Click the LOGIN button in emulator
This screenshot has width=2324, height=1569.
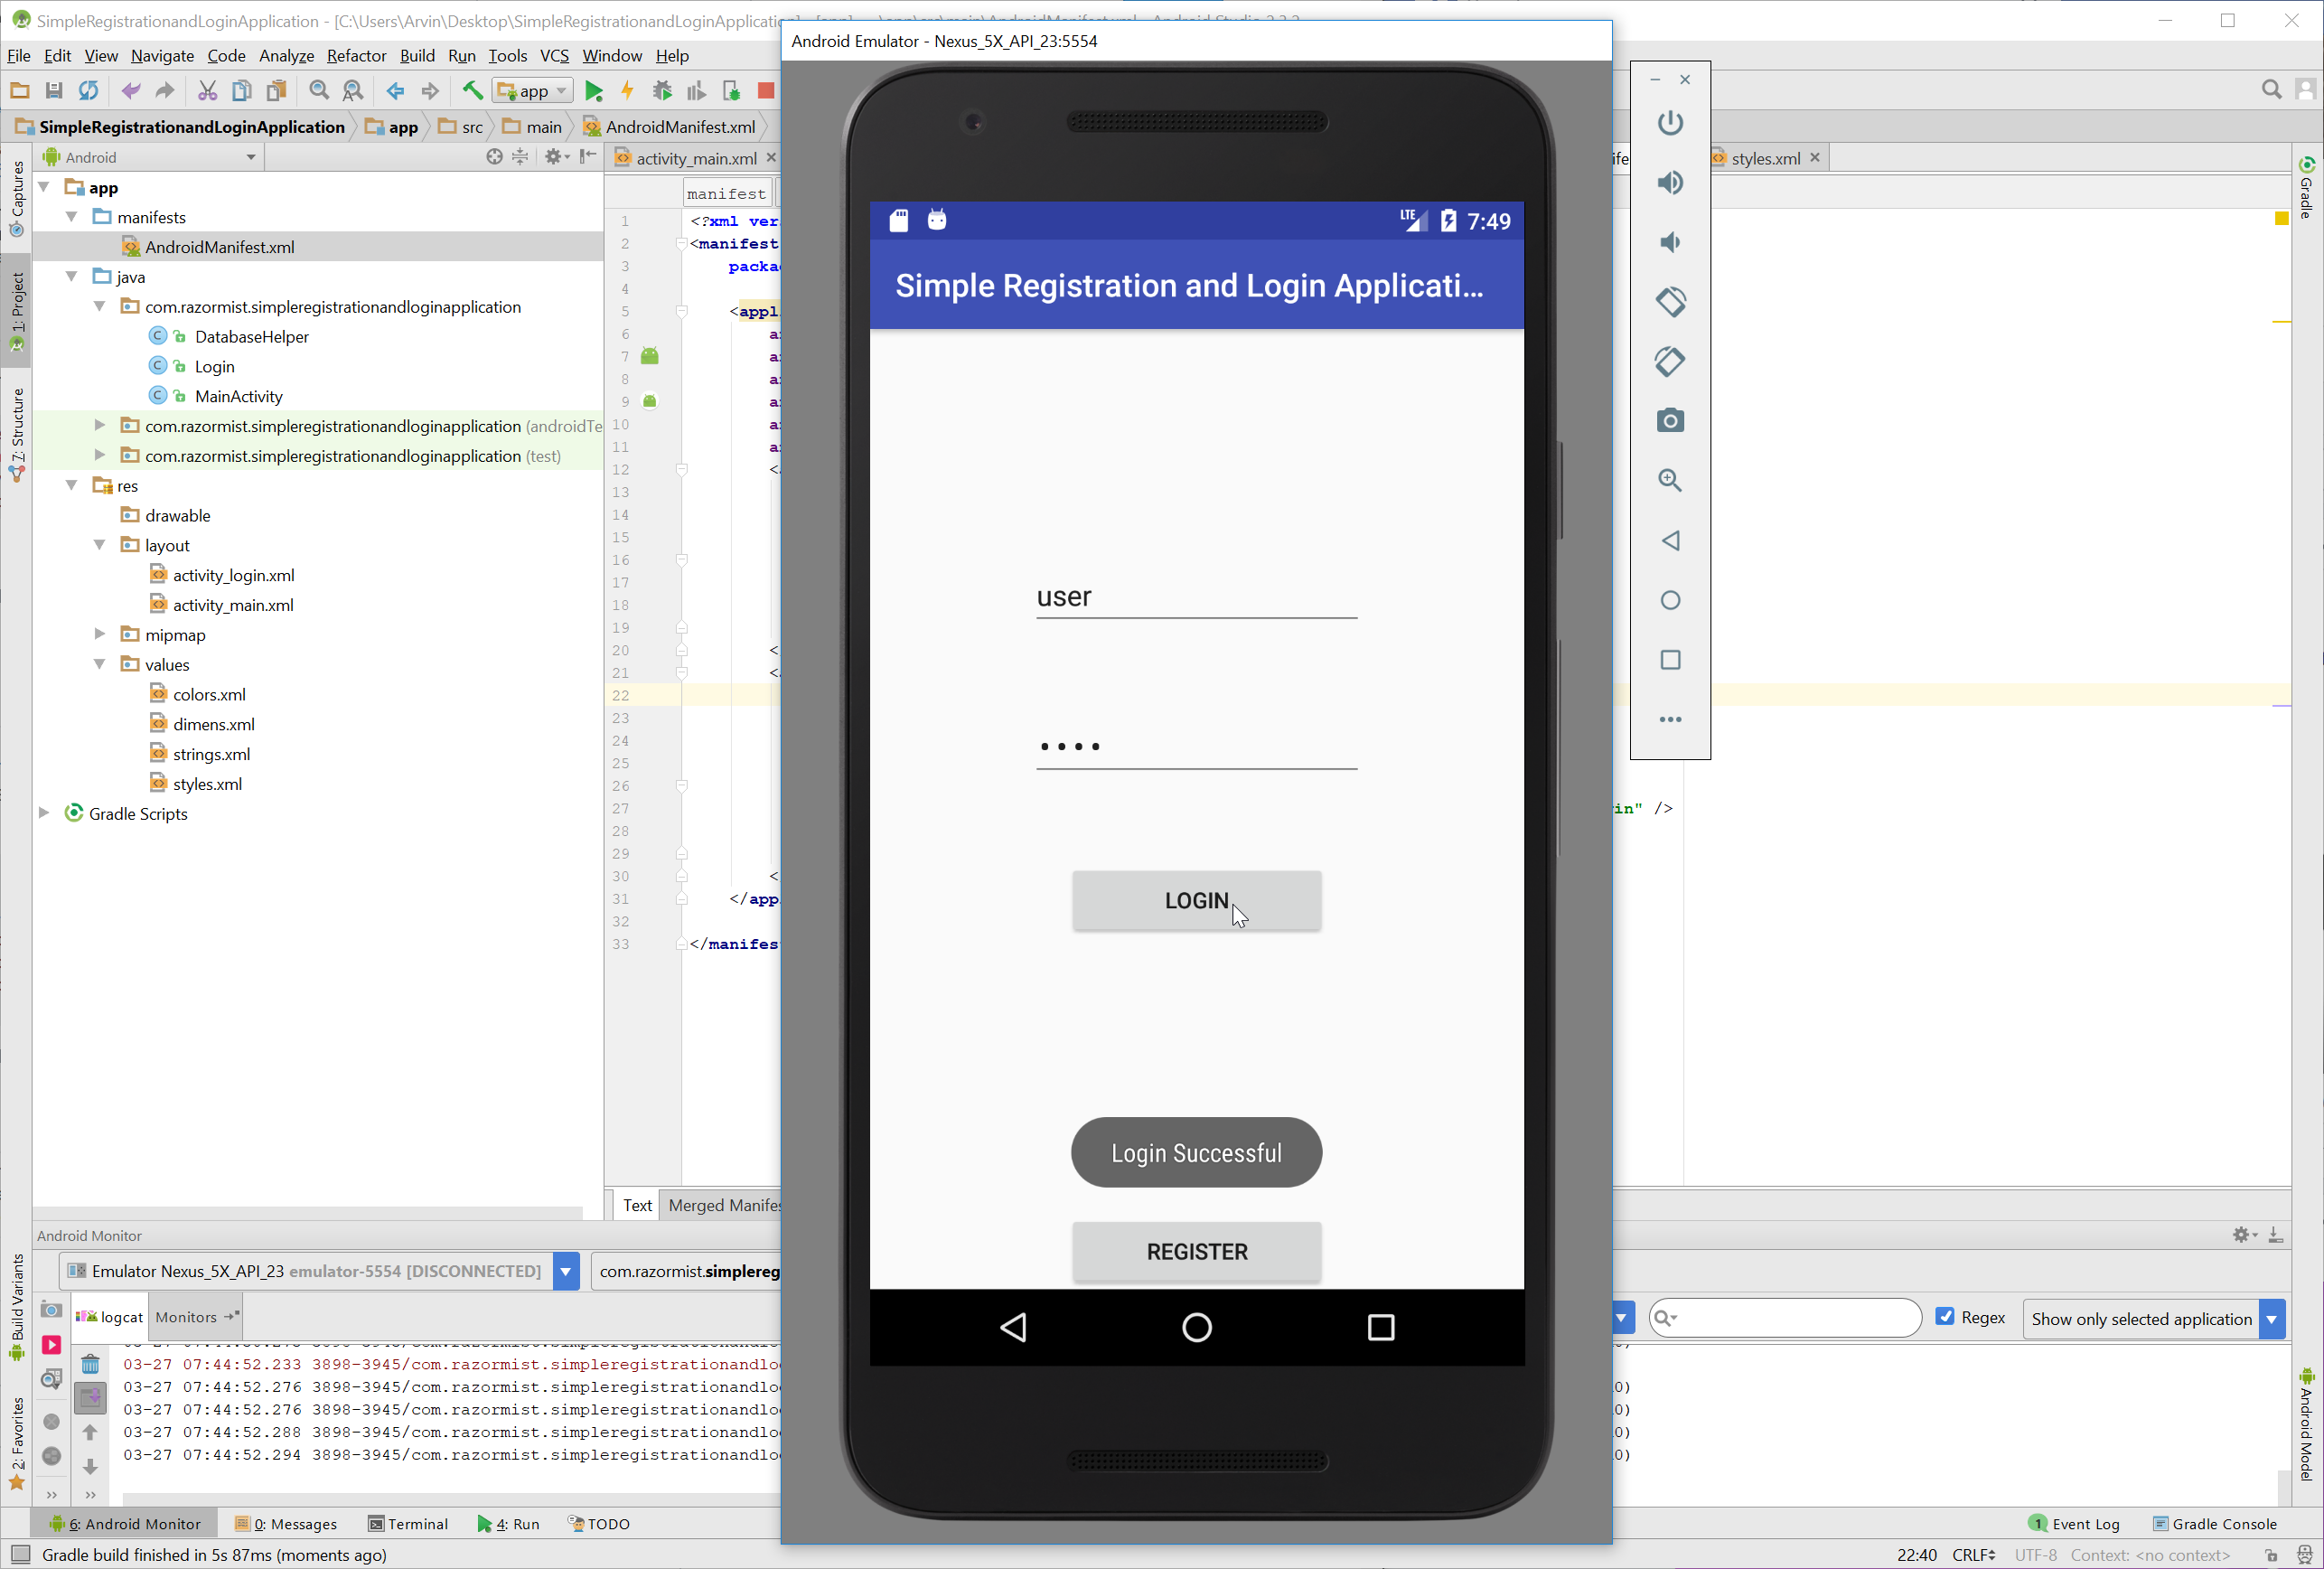click(1195, 898)
